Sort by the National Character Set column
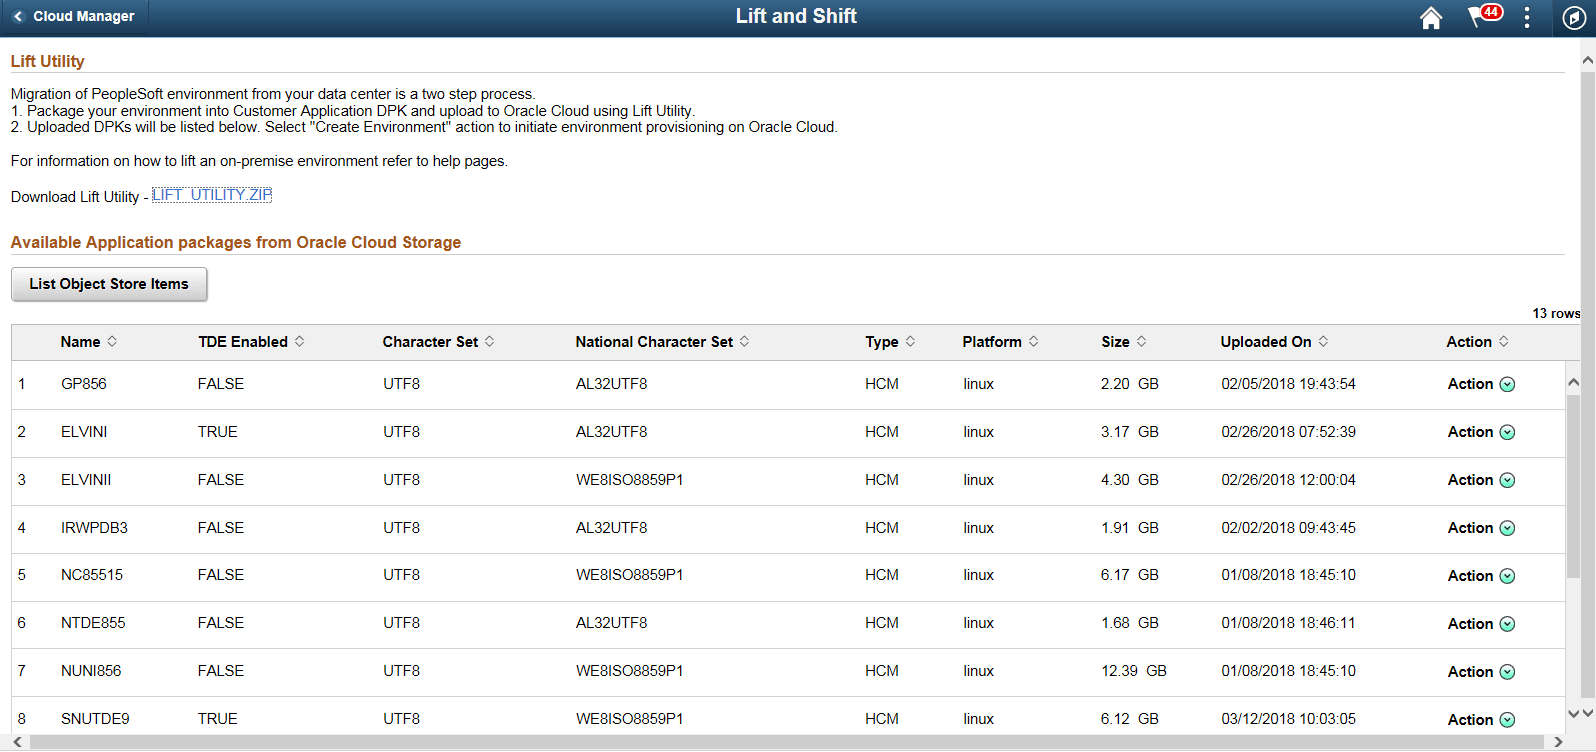The height and width of the screenshot is (752, 1596). (x=662, y=342)
